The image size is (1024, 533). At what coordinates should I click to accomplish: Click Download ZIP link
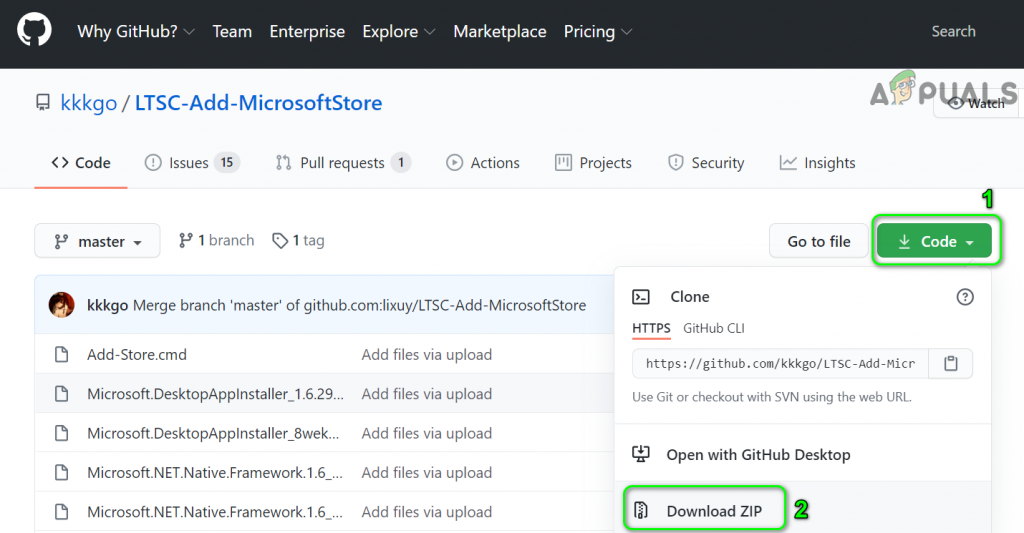pyautogui.click(x=714, y=512)
